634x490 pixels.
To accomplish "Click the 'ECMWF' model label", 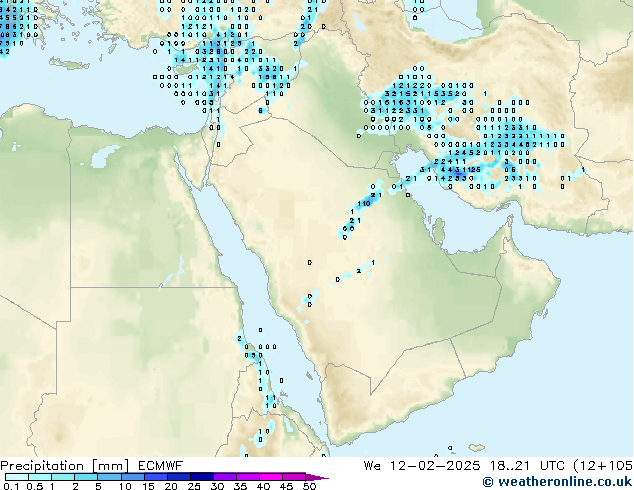I will point(161,466).
